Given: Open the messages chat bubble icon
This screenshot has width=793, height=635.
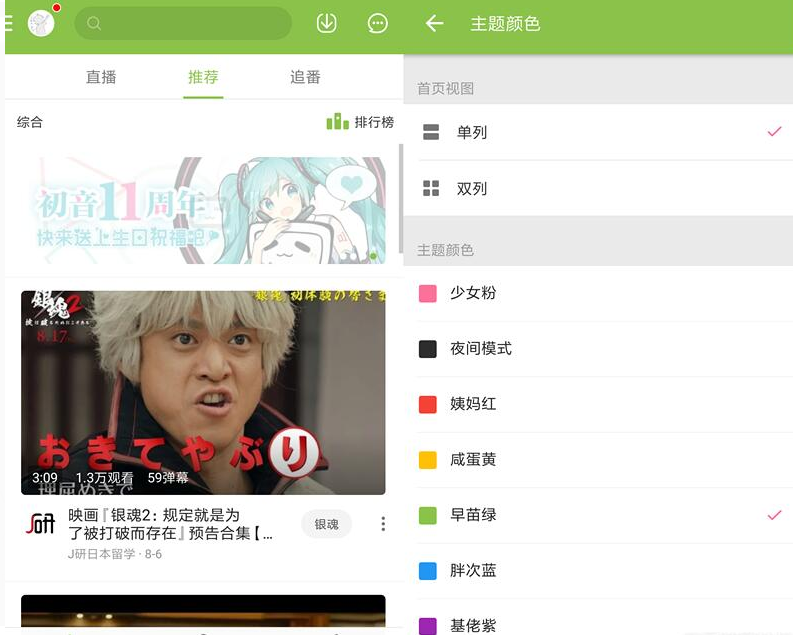Looking at the screenshot, I should [377, 23].
